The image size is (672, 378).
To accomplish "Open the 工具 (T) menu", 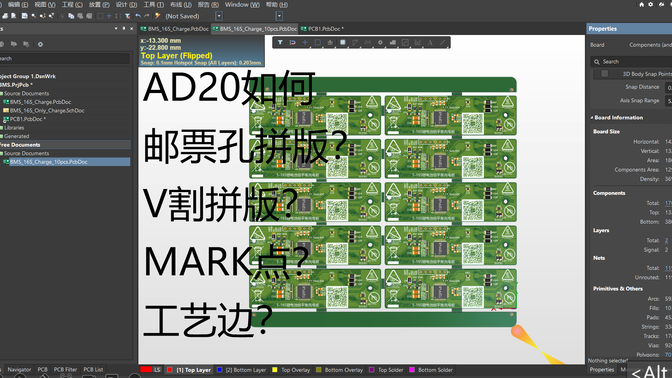I will point(153,5).
